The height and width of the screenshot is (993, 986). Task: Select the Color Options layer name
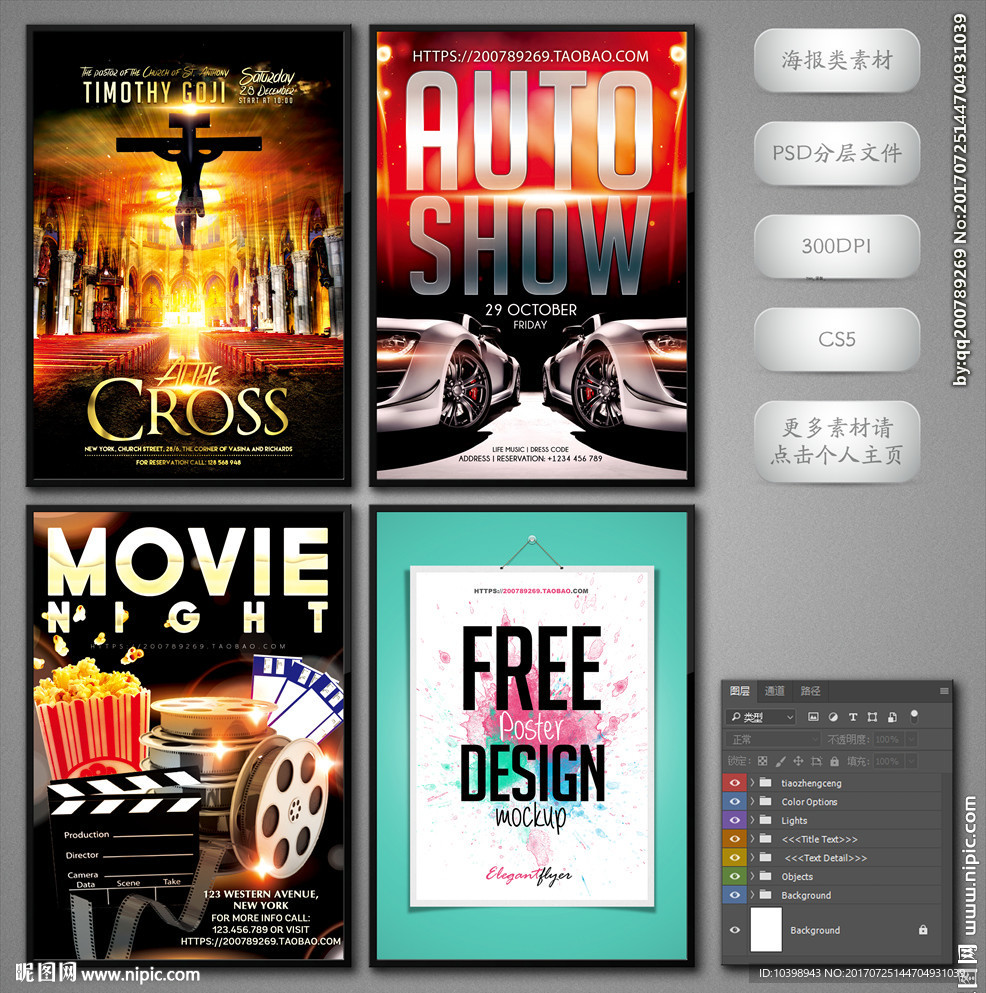tap(809, 801)
